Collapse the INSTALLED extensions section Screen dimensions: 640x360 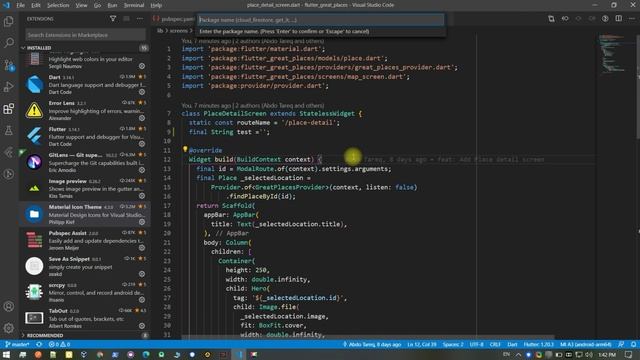click(85, 48)
